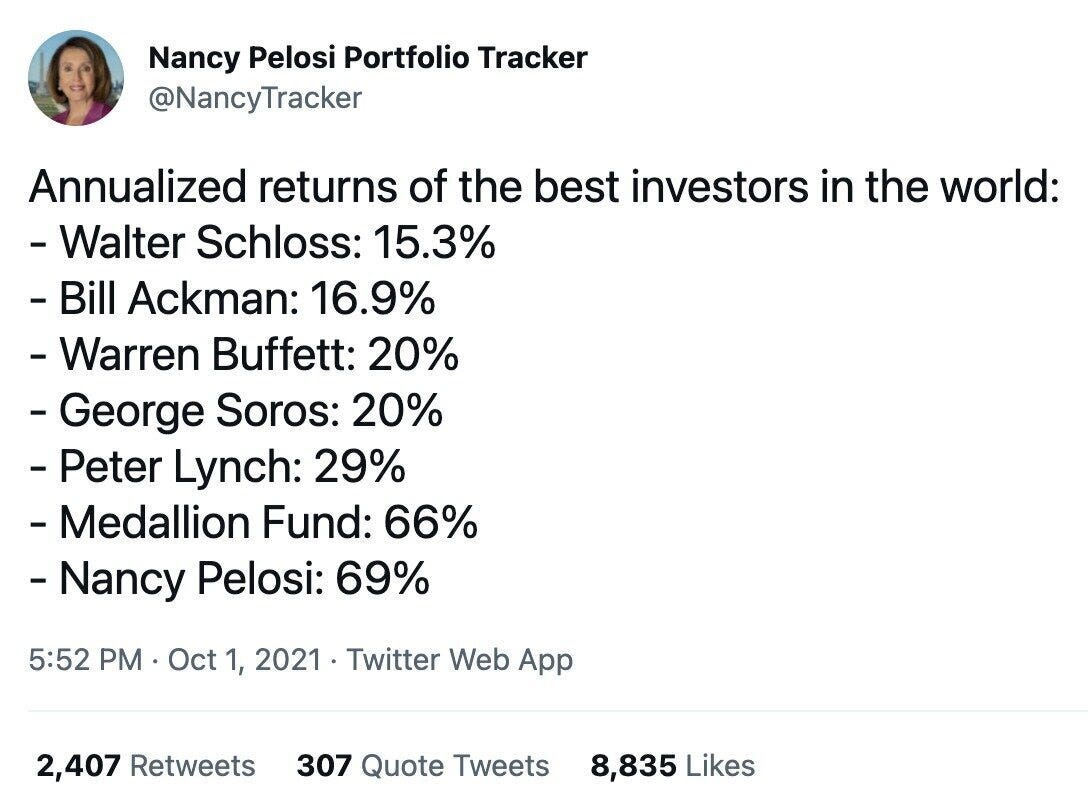The height and width of the screenshot is (806, 1088).
Task: Click the Nancy Pelosi: 69% line
Action: click(x=230, y=578)
